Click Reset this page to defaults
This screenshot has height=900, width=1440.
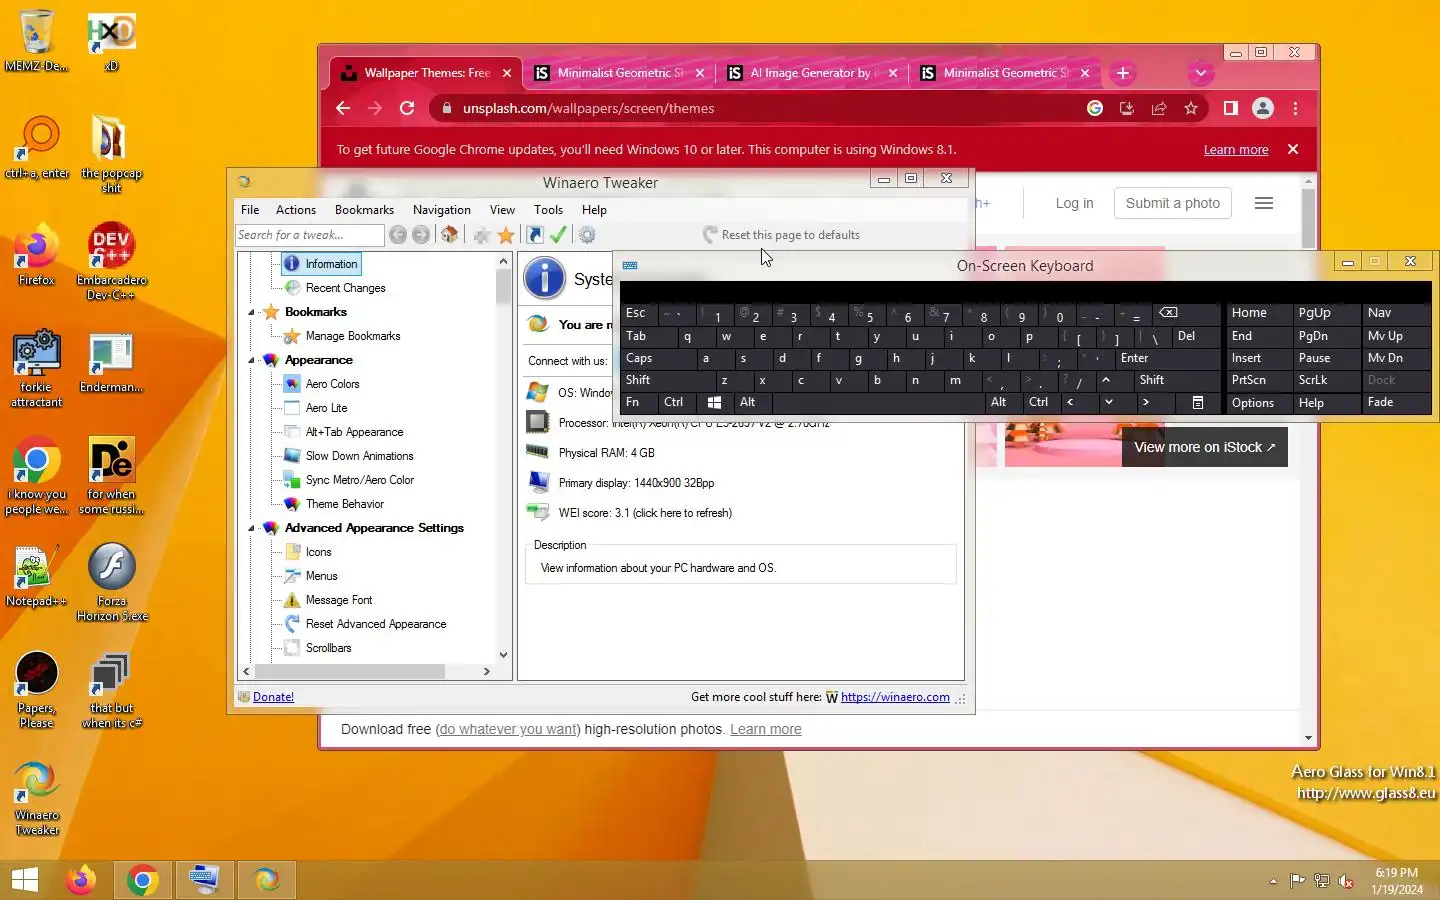coord(781,235)
